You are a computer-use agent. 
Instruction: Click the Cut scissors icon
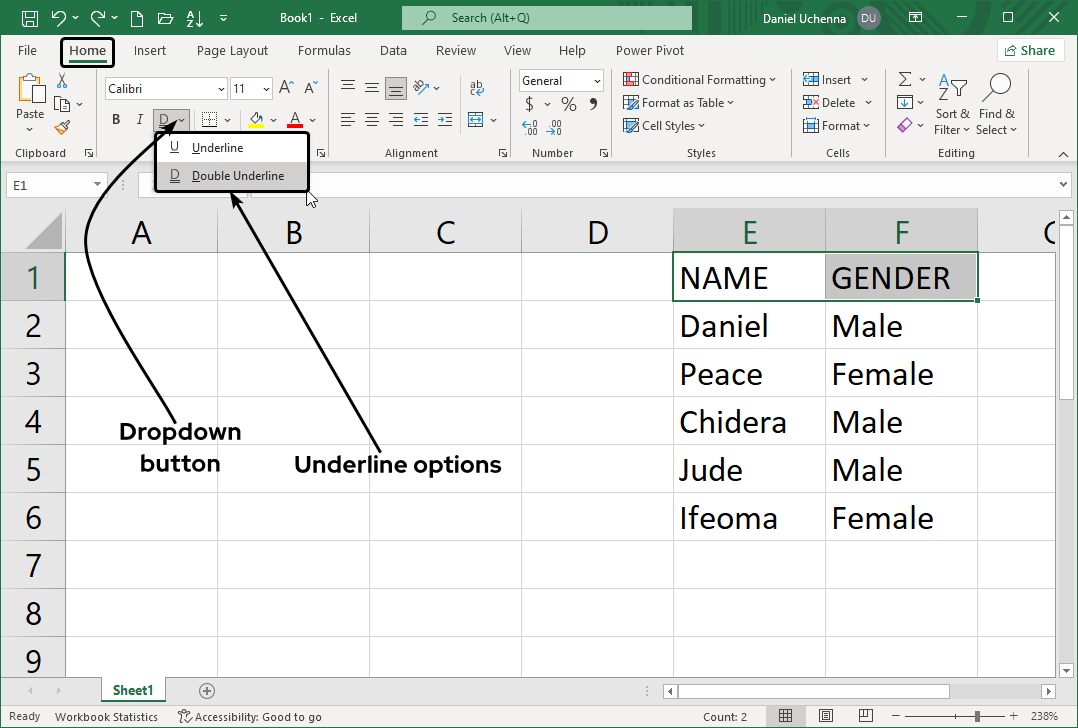62,81
